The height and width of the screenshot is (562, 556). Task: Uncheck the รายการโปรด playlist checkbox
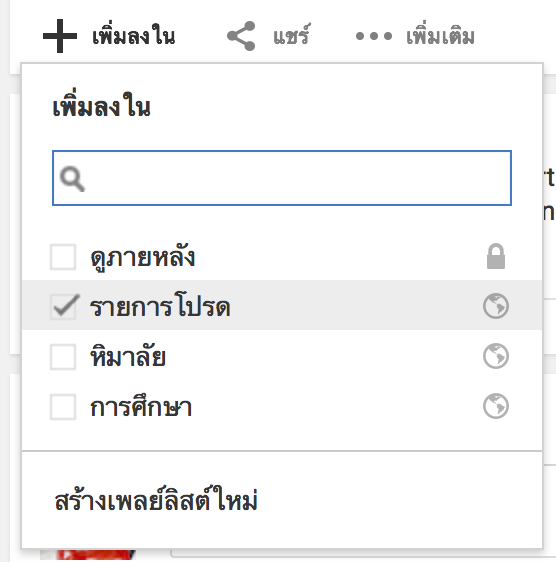[63, 306]
